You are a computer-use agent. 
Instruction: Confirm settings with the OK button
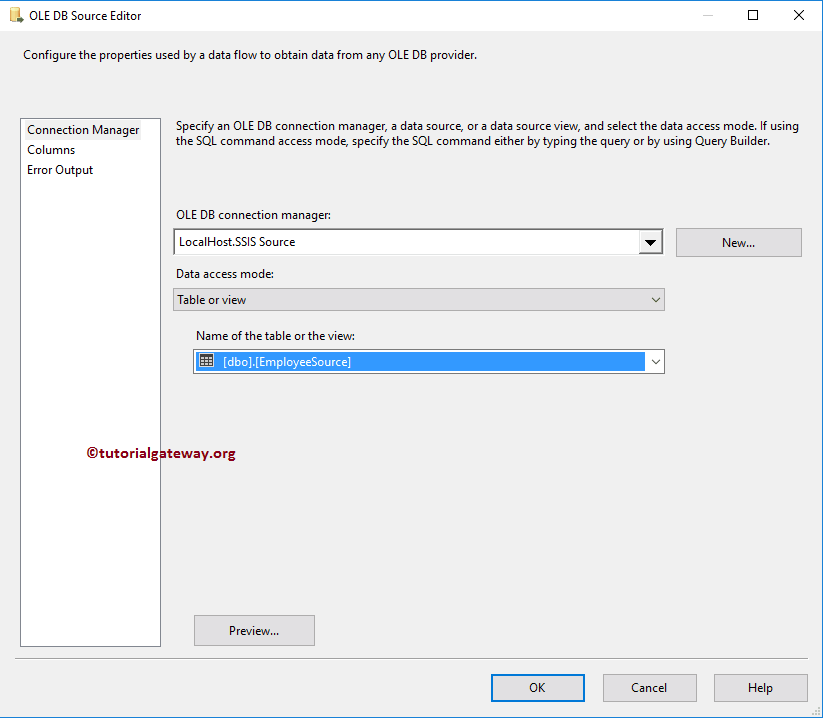pyautogui.click(x=537, y=687)
